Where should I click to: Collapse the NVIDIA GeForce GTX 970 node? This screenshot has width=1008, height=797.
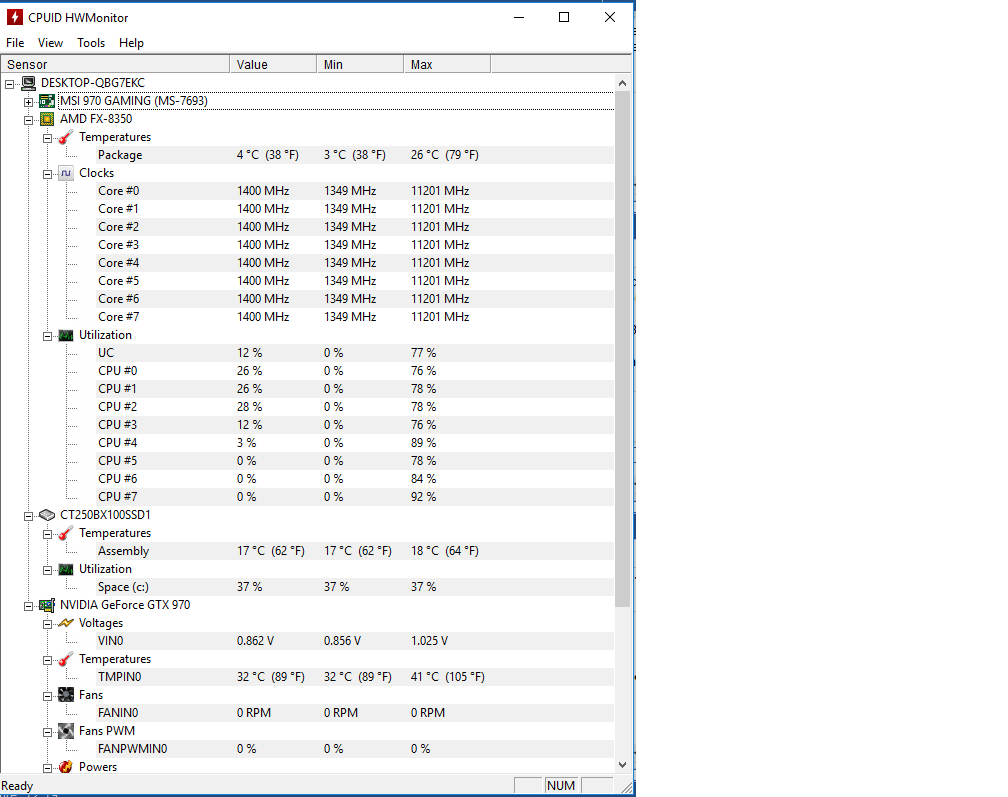pyautogui.click(x=28, y=606)
